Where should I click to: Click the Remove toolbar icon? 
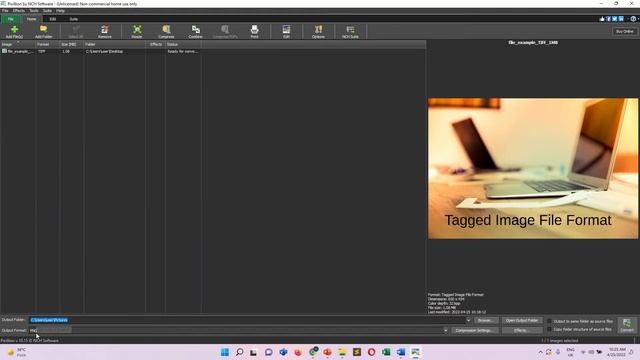[x=104, y=31]
